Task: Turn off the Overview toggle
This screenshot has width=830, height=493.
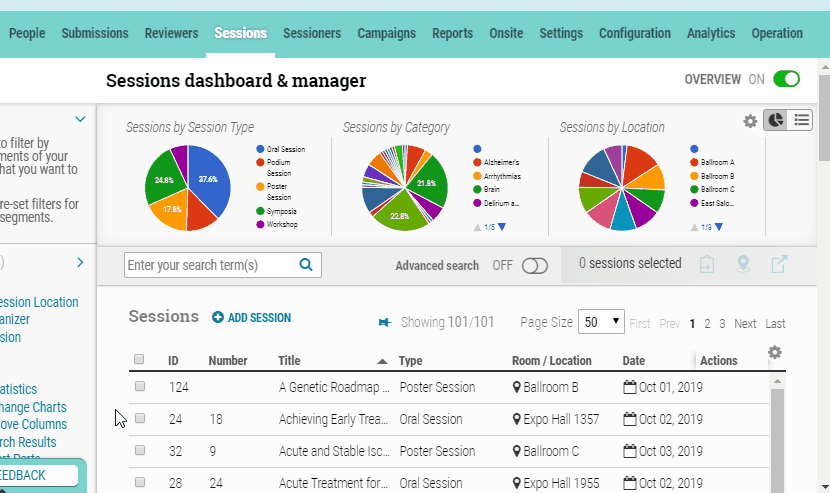Action: coord(786,79)
